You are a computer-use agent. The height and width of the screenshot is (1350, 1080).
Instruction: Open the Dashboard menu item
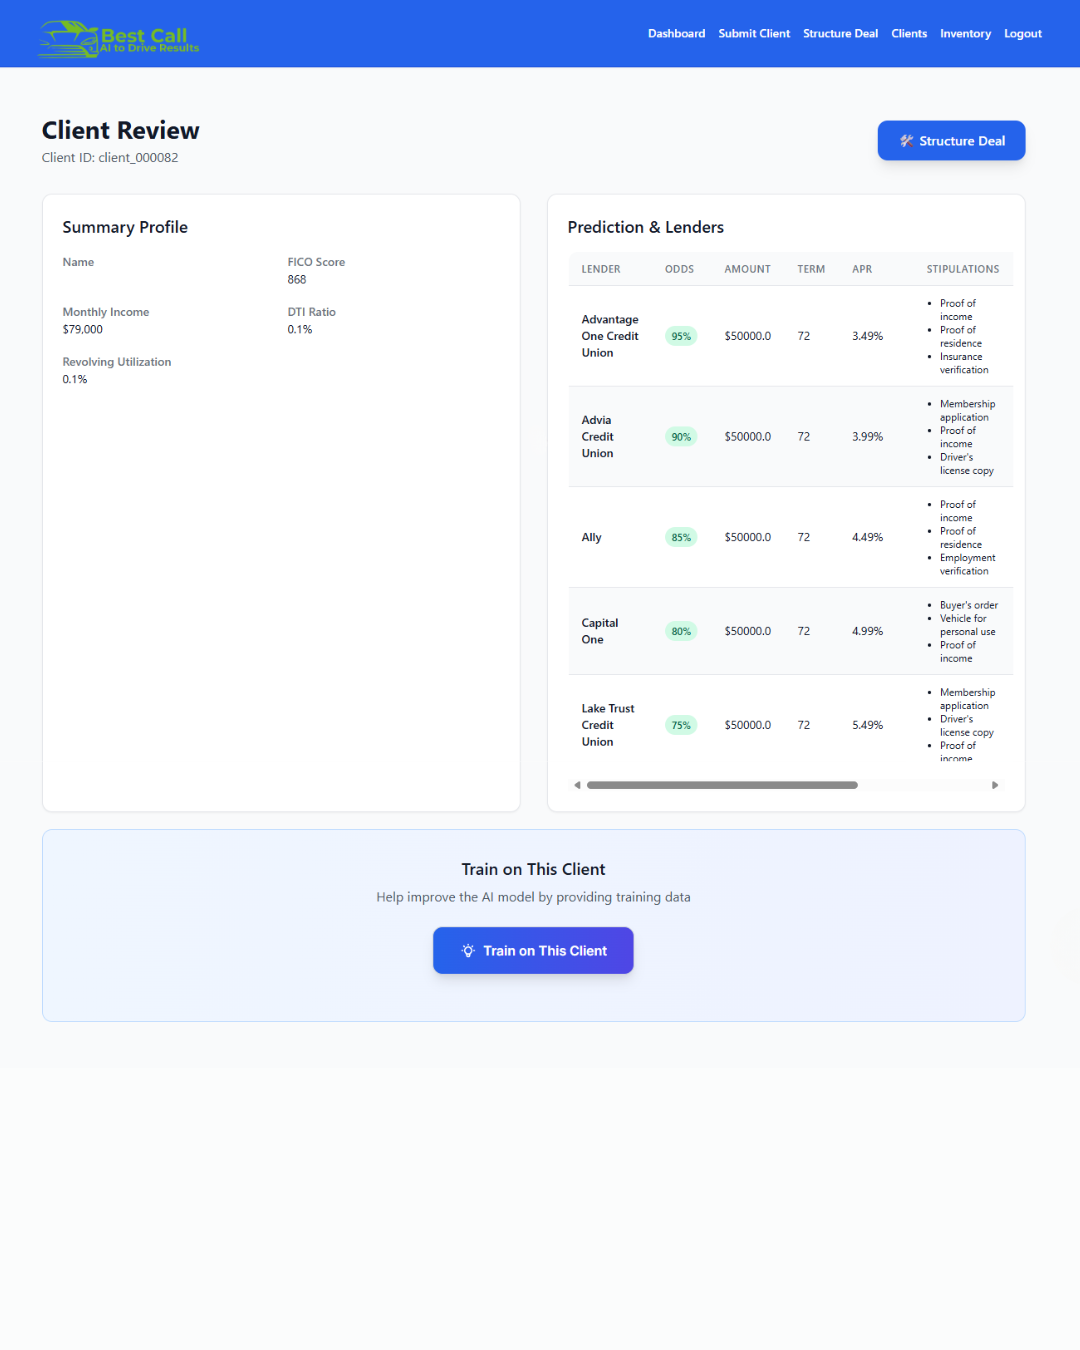pyautogui.click(x=676, y=33)
